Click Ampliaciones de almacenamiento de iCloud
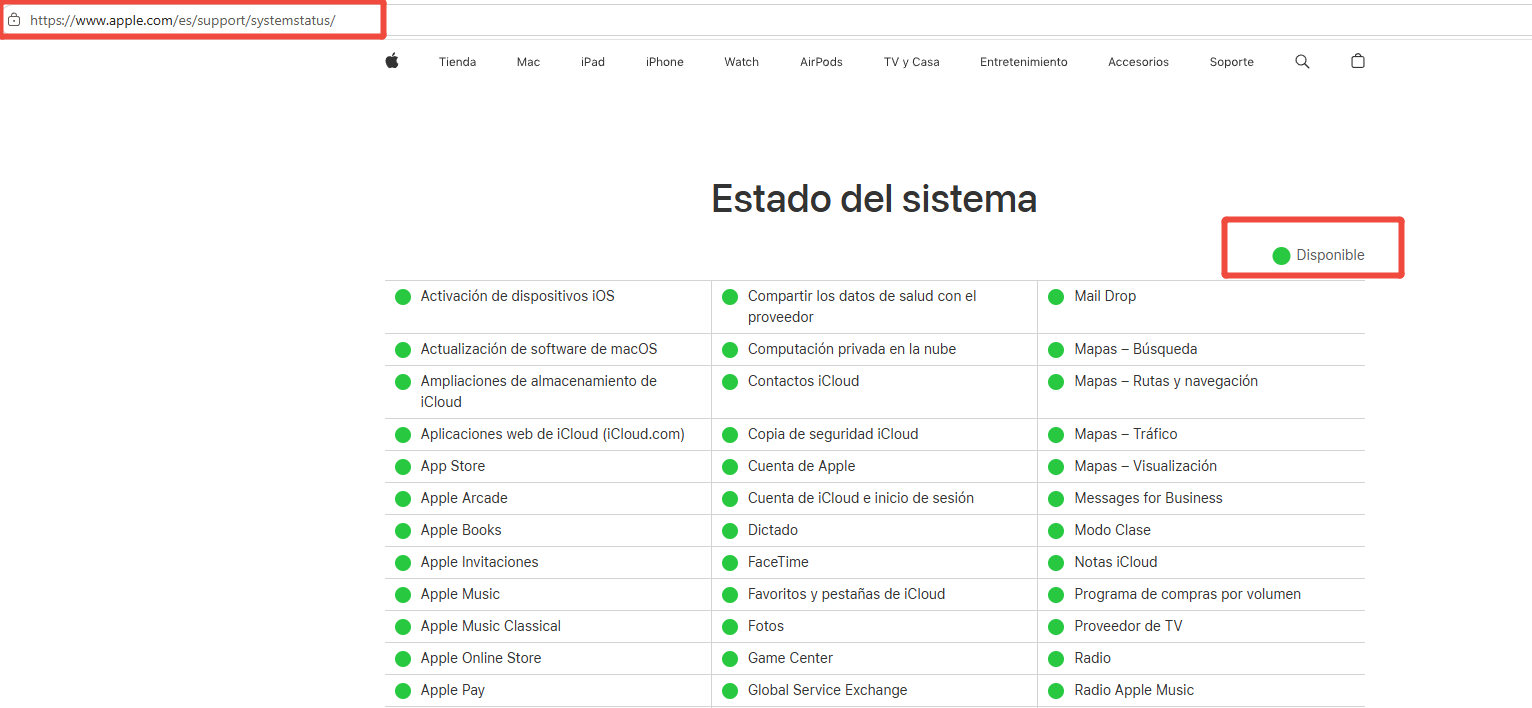The width and height of the screenshot is (1532, 708). click(x=539, y=392)
